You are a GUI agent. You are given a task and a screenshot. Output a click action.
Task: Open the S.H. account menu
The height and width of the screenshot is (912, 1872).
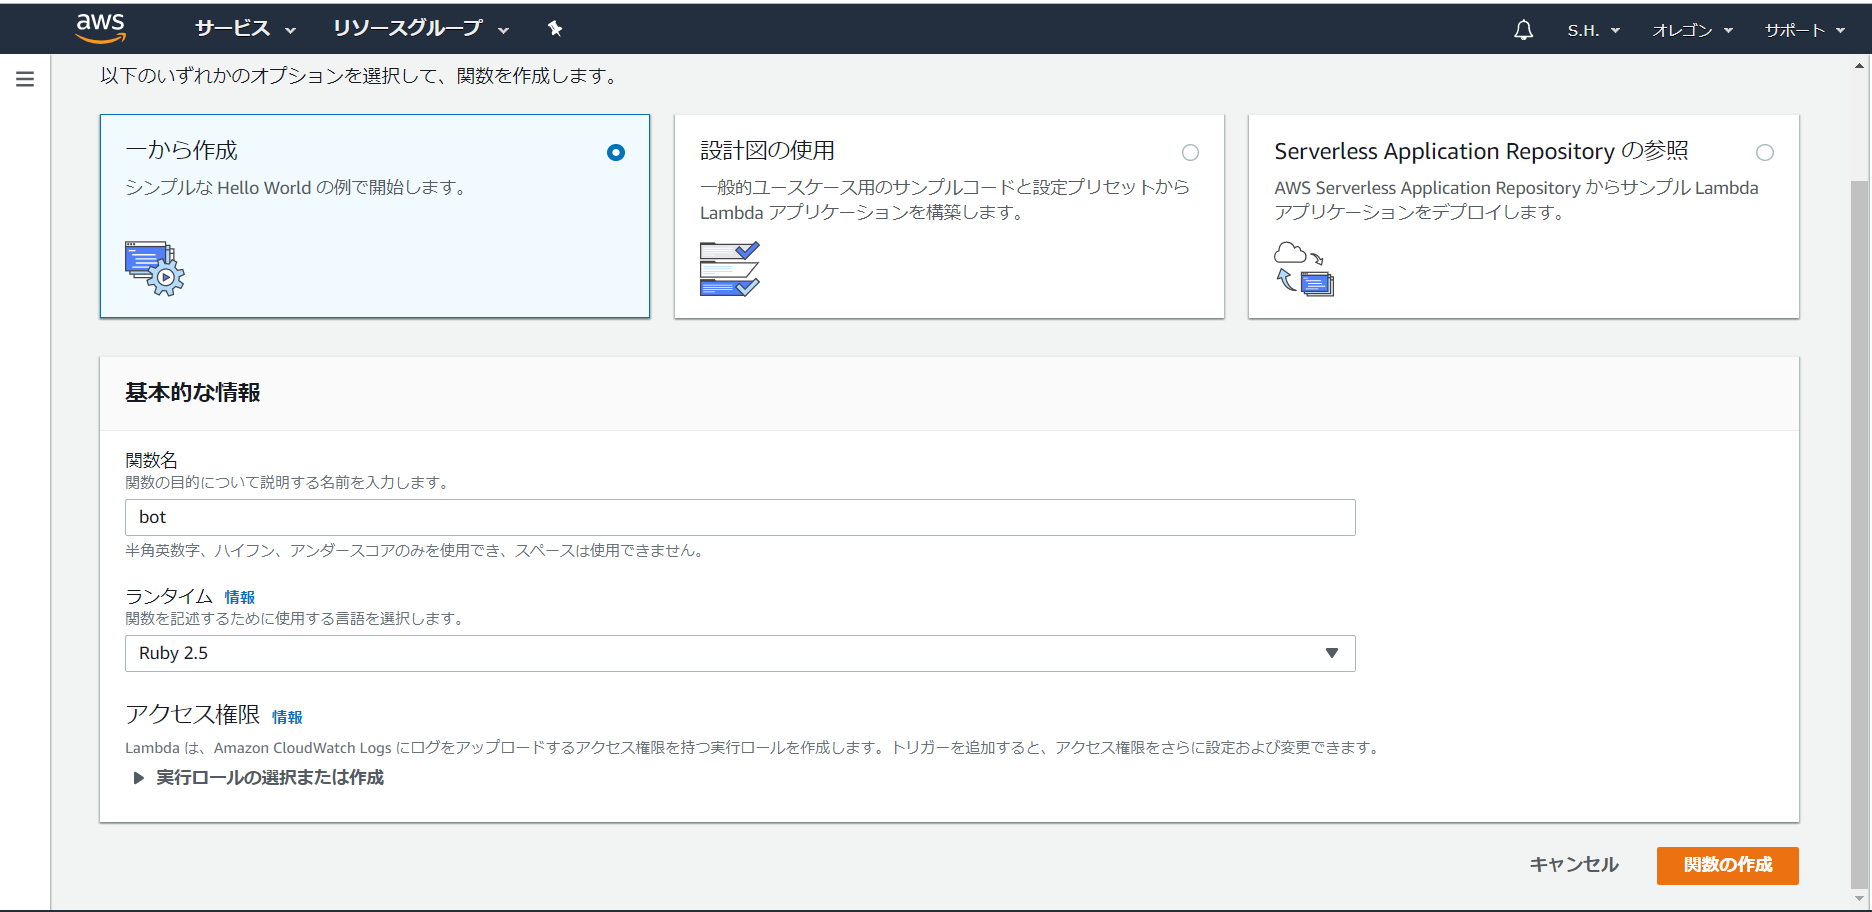1593,30
